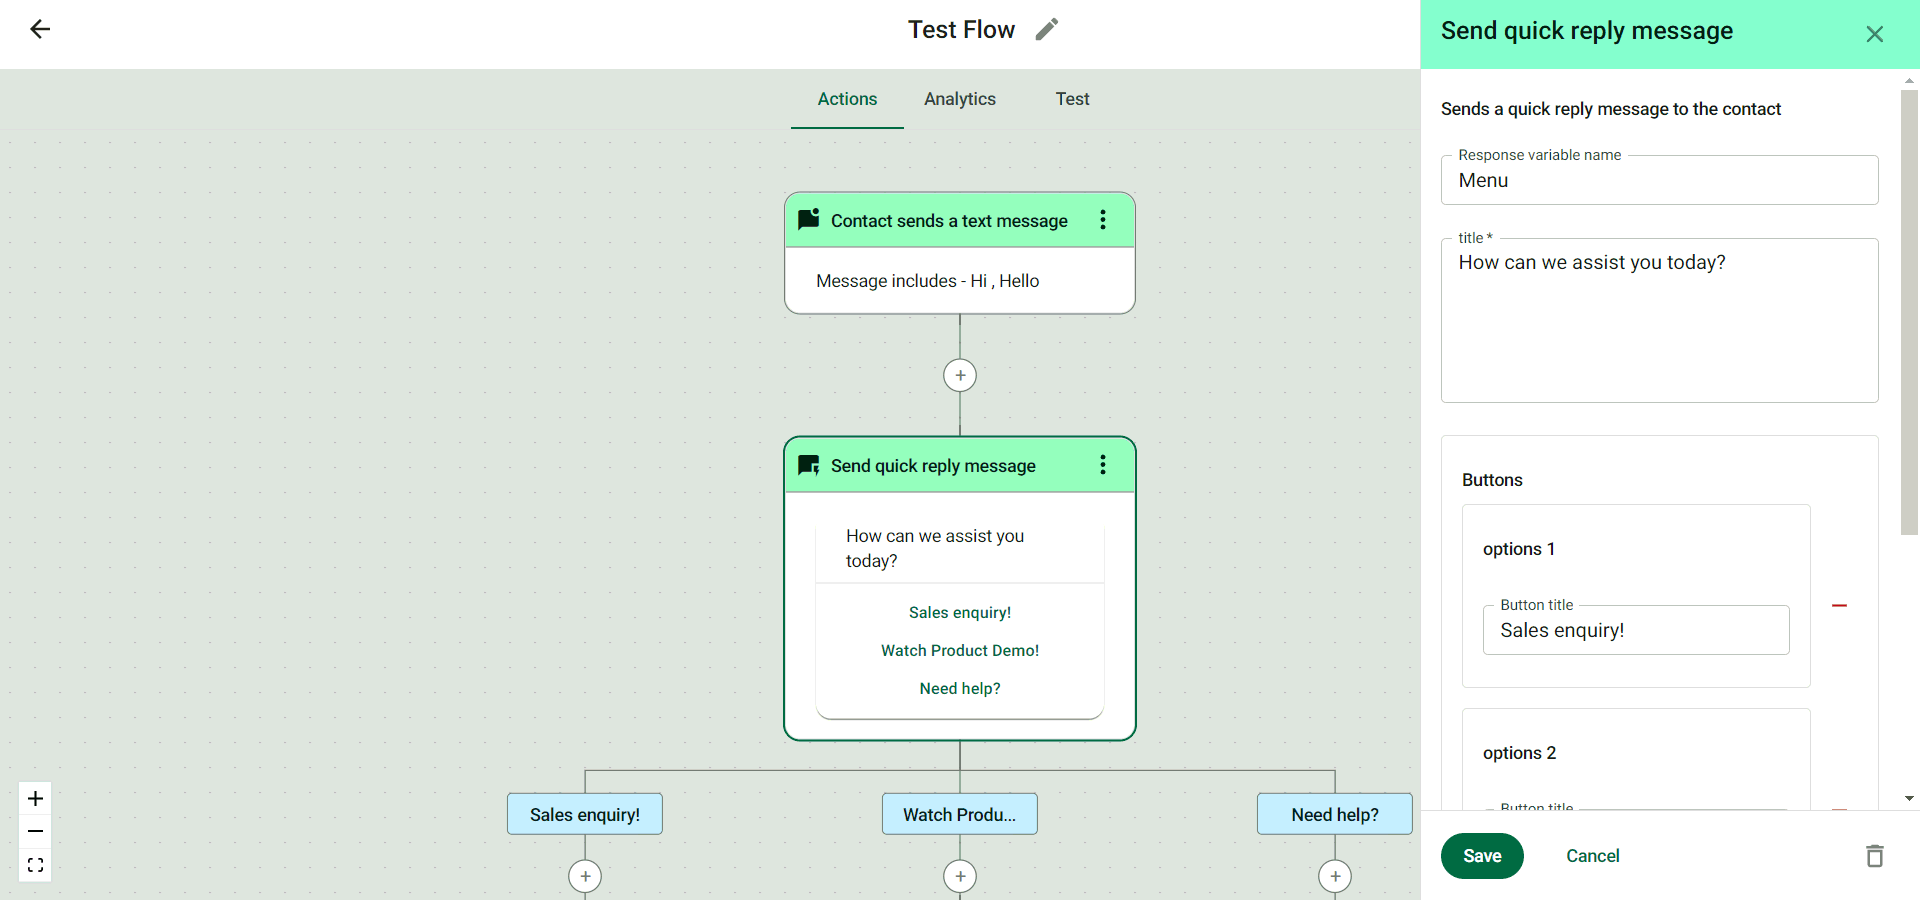This screenshot has height=900, width=1920.
Task: Close the Send quick reply message panel
Action: click(1875, 34)
